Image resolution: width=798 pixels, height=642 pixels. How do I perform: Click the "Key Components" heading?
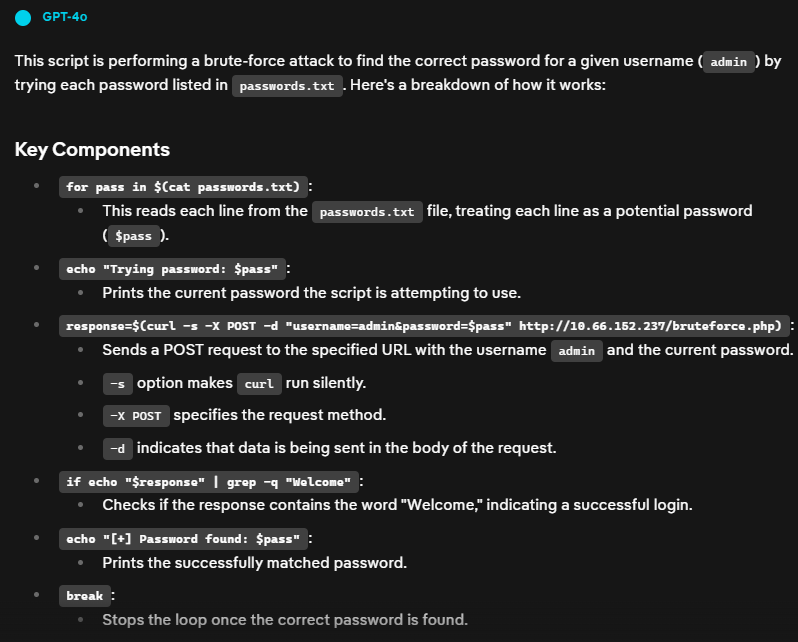pos(92,150)
